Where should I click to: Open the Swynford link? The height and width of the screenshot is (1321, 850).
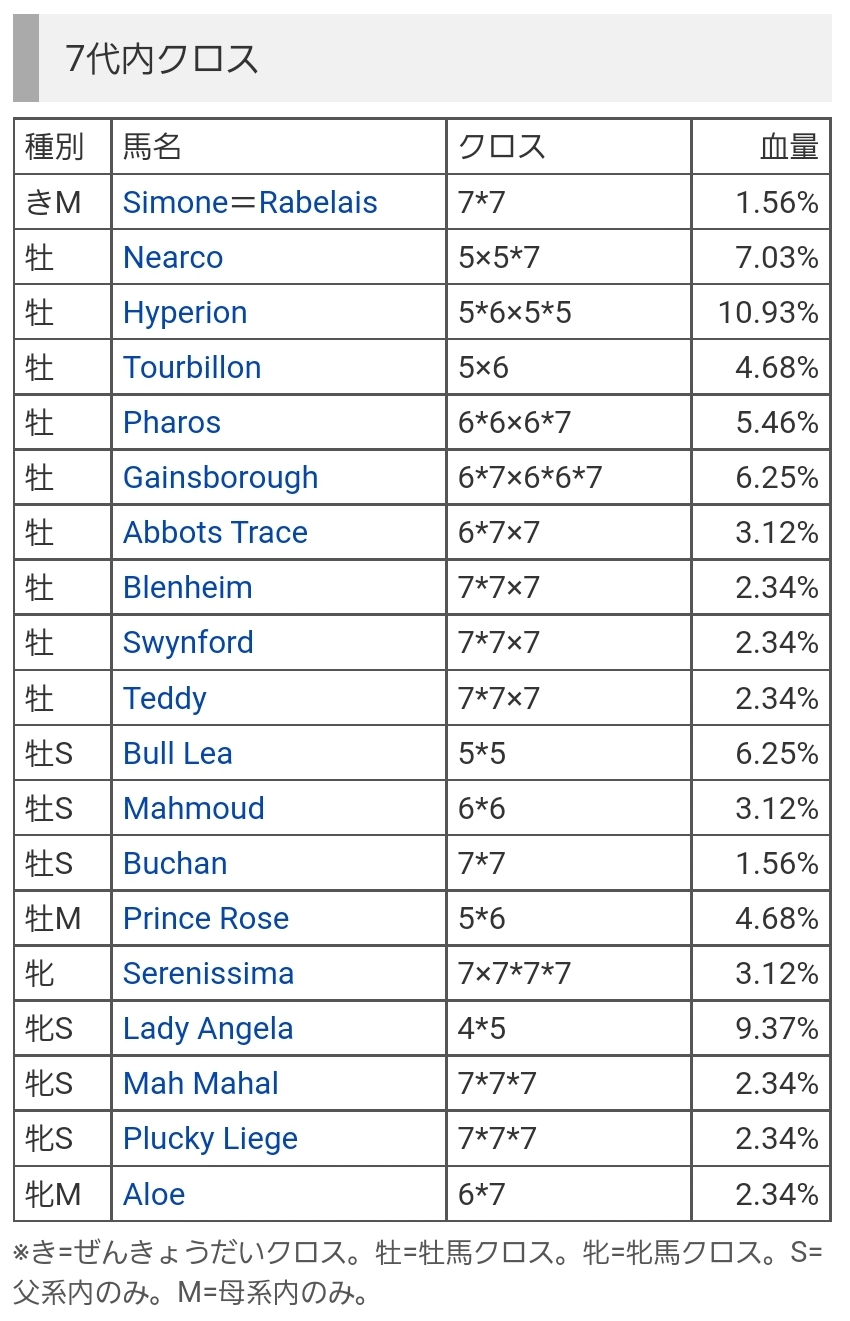point(188,642)
